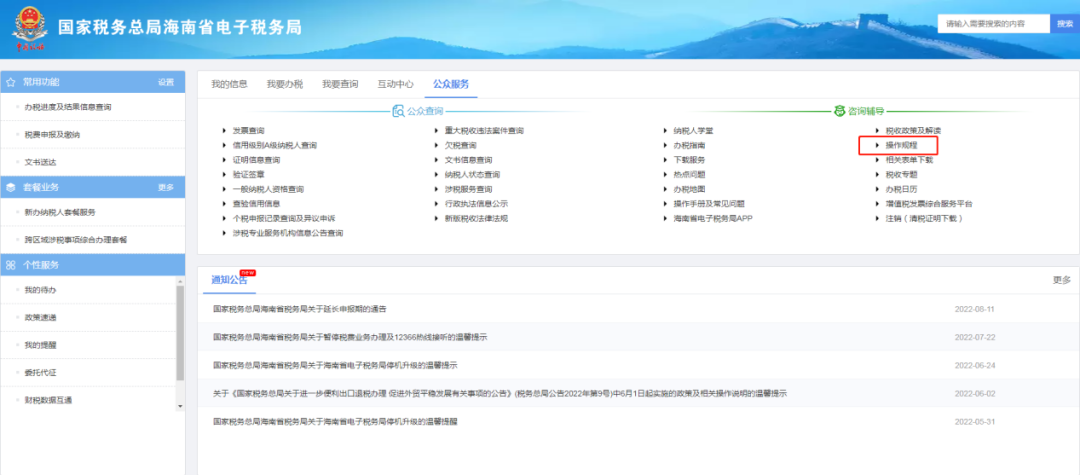Image resolution: width=1080 pixels, height=475 pixels.
Task: Select the 通知公告 tab
Action: click(229, 280)
